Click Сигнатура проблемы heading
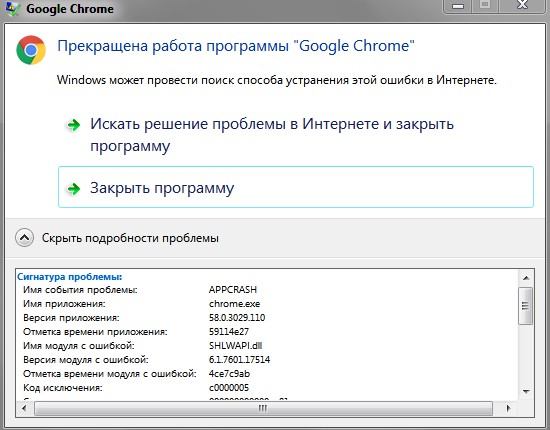Image resolution: width=550 pixels, height=430 pixels. pos(69,277)
